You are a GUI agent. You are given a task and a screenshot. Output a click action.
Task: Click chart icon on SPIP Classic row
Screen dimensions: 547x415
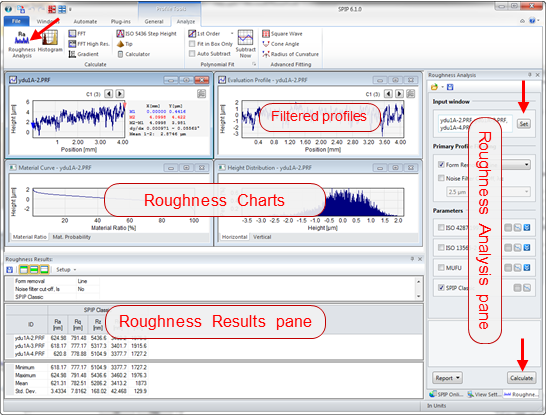(x=527, y=288)
